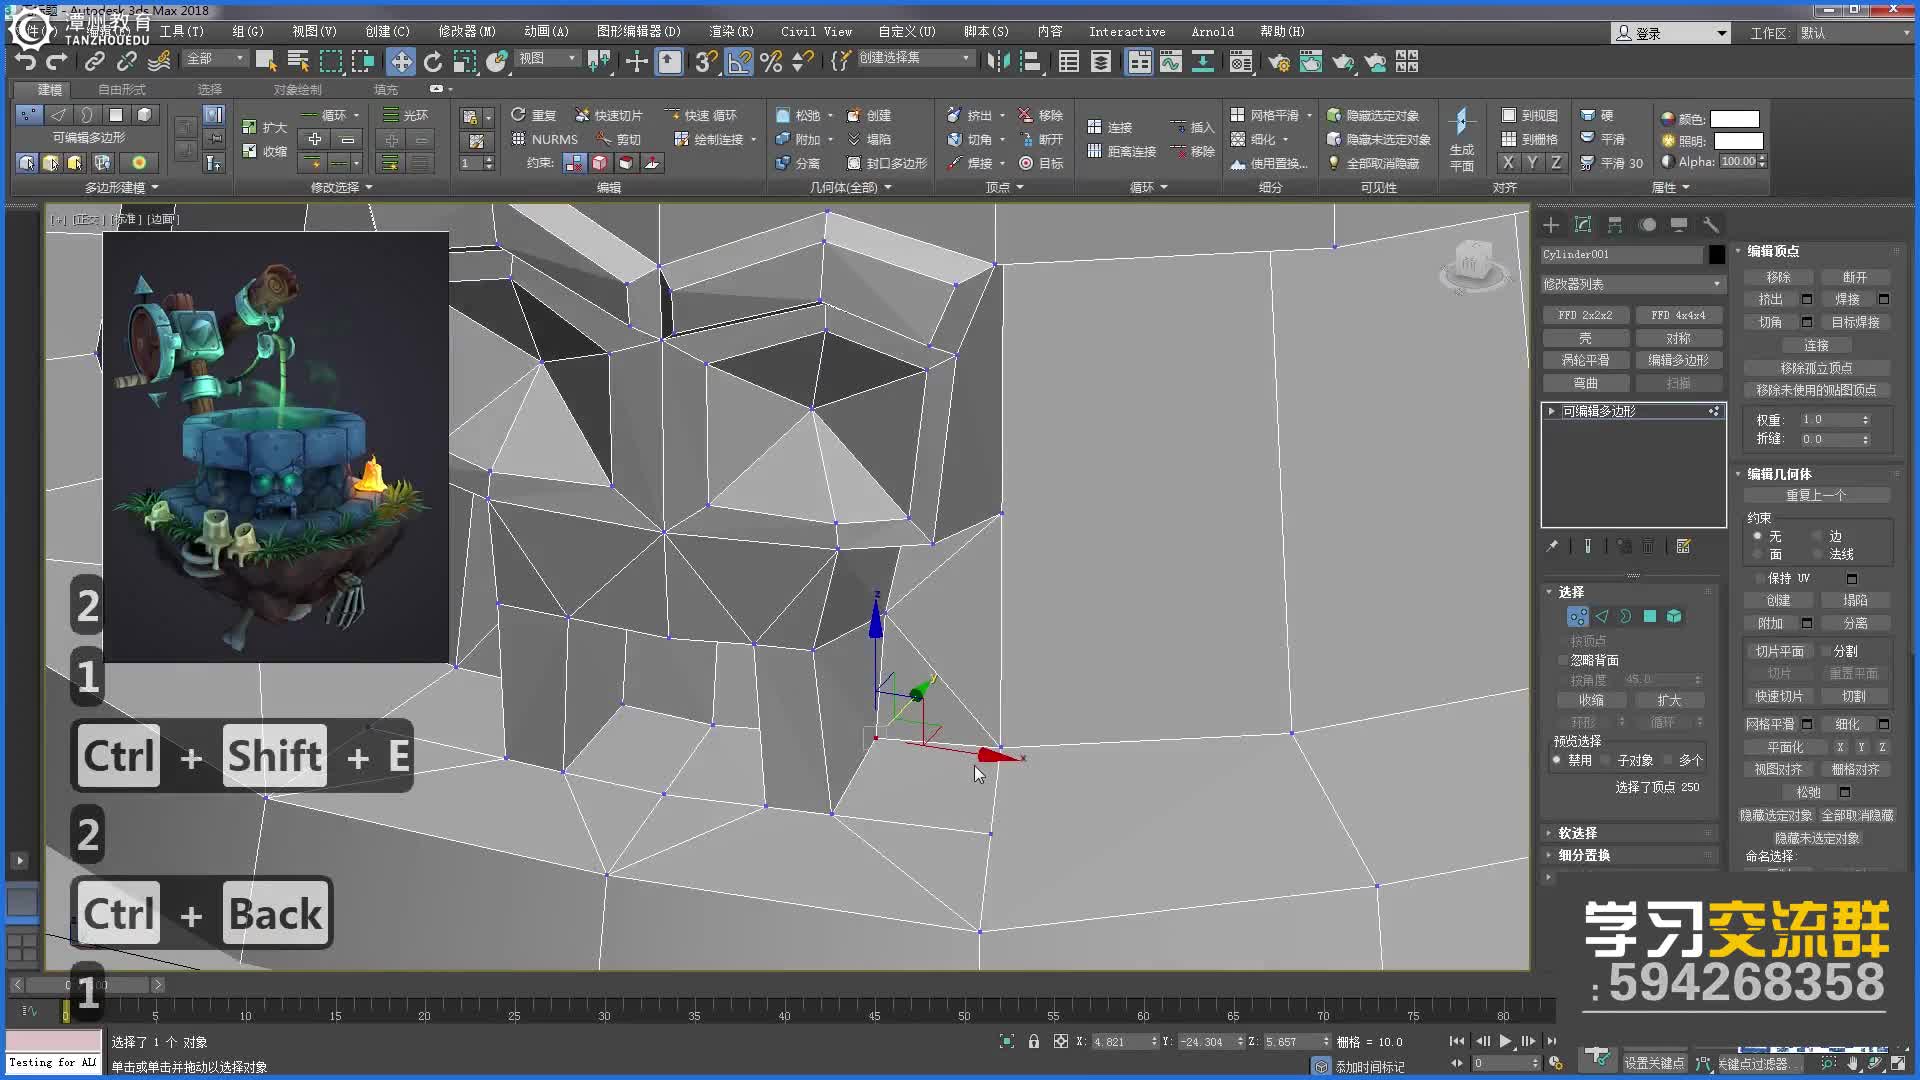Enable the 忽略背面 checkbox

click(x=1564, y=660)
